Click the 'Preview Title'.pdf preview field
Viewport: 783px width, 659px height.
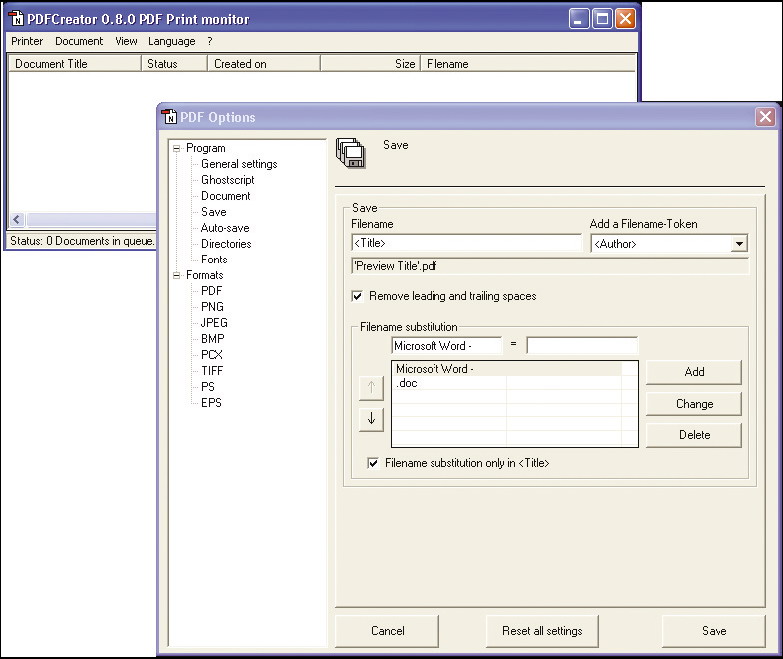click(550, 266)
